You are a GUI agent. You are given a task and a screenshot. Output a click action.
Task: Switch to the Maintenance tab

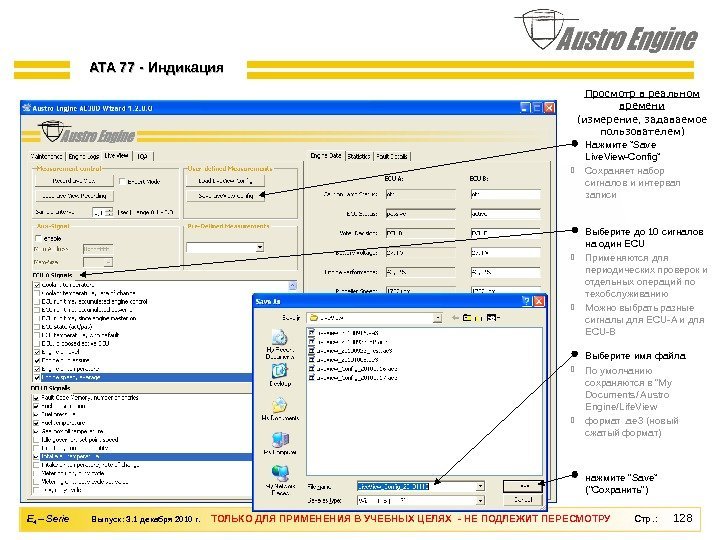coord(46,157)
